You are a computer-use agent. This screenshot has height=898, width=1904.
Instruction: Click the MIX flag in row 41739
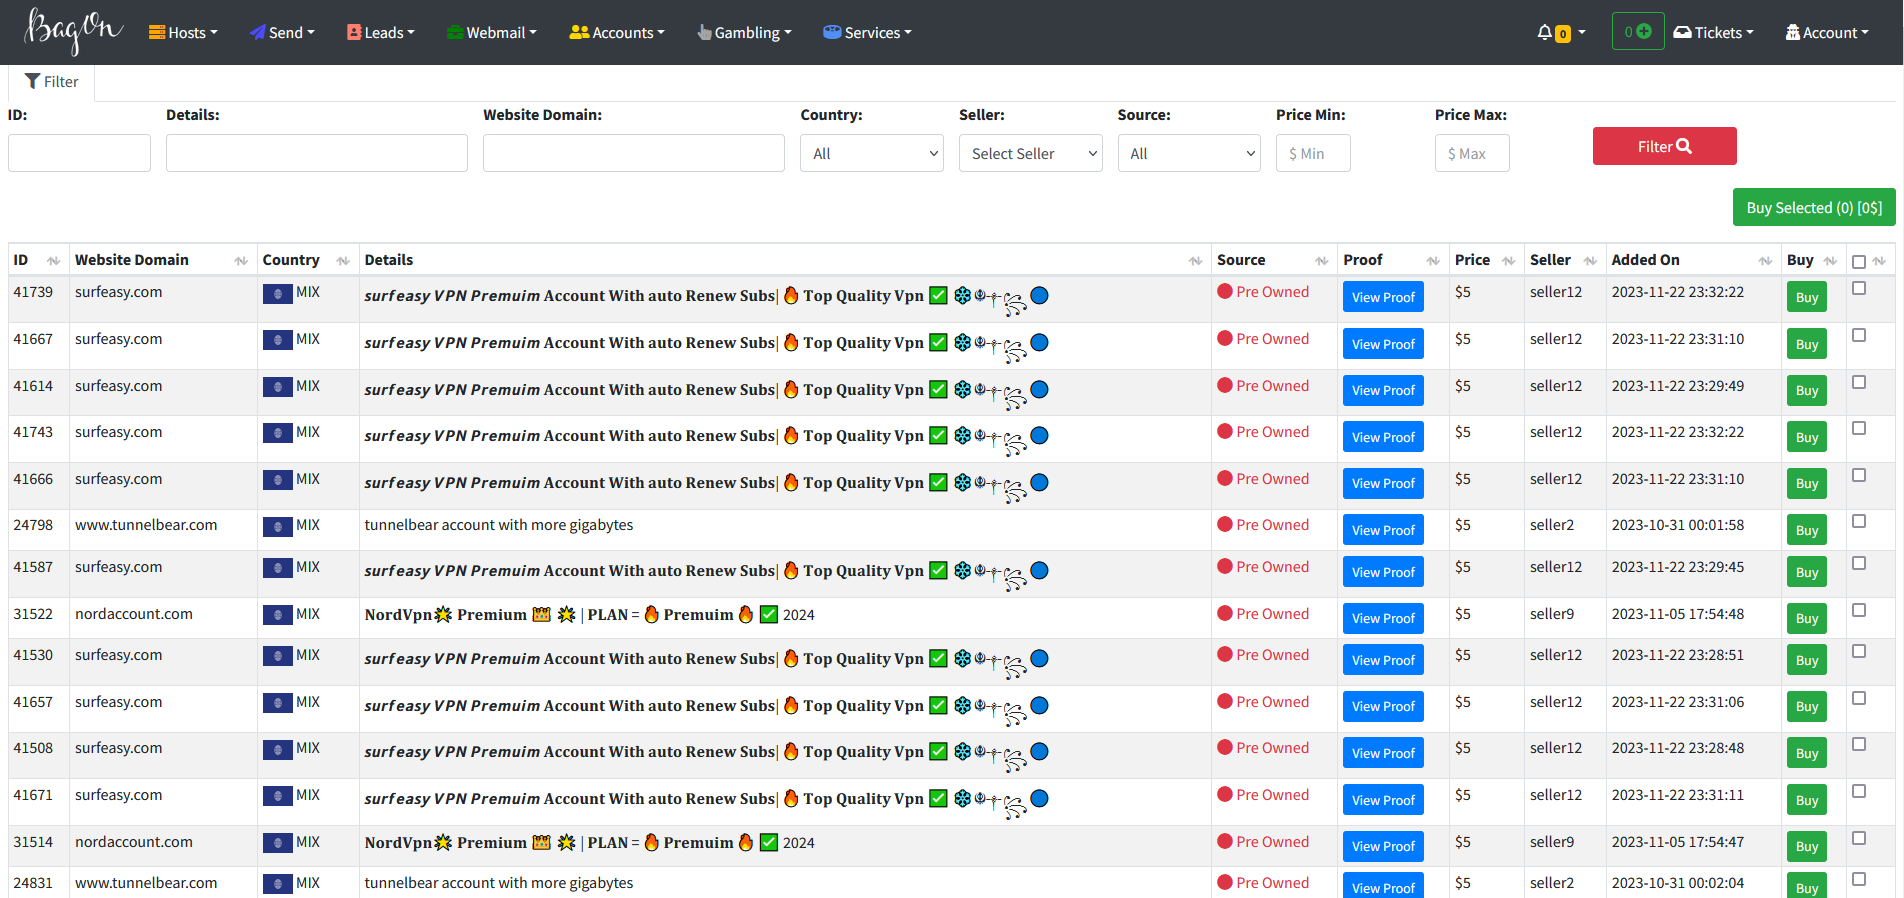(x=277, y=293)
